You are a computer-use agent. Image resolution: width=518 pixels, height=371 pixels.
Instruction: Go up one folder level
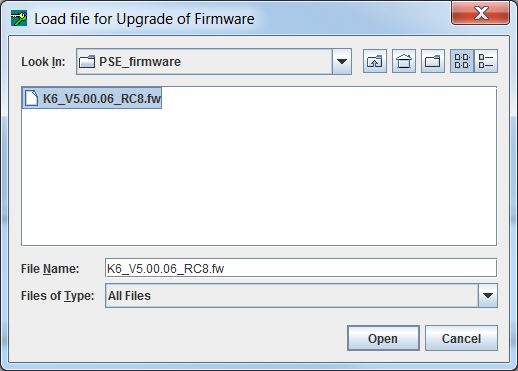(x=375, y=61)
